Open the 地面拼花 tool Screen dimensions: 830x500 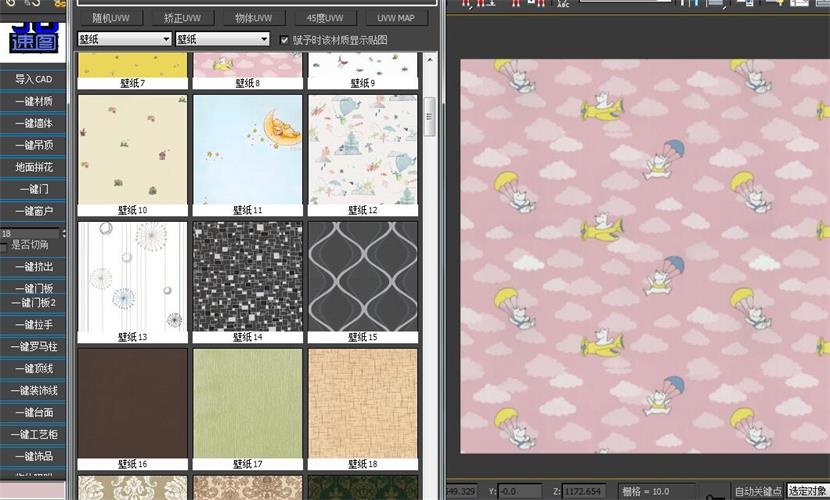33,167
